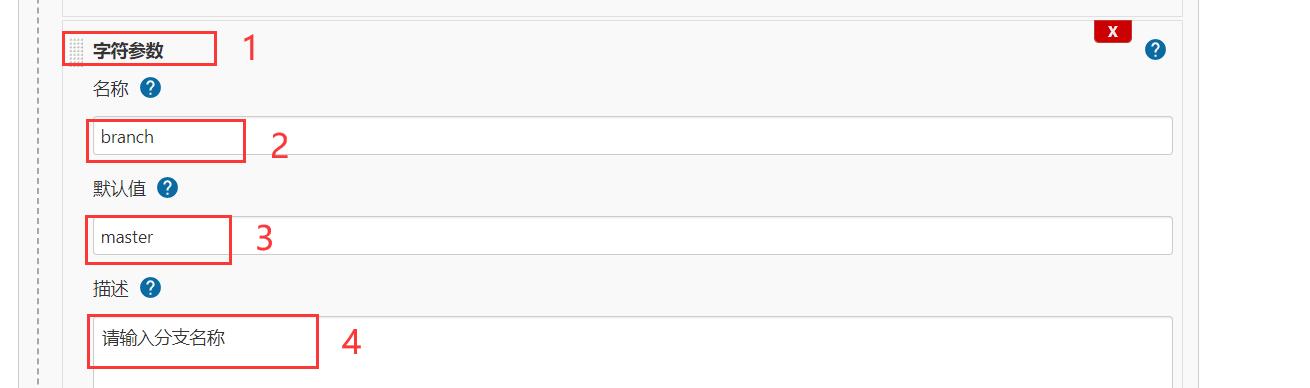Click the red annotation number 2
Image resolution: width=1310 pixels, height=388 pixels.
tap(280, 146)
